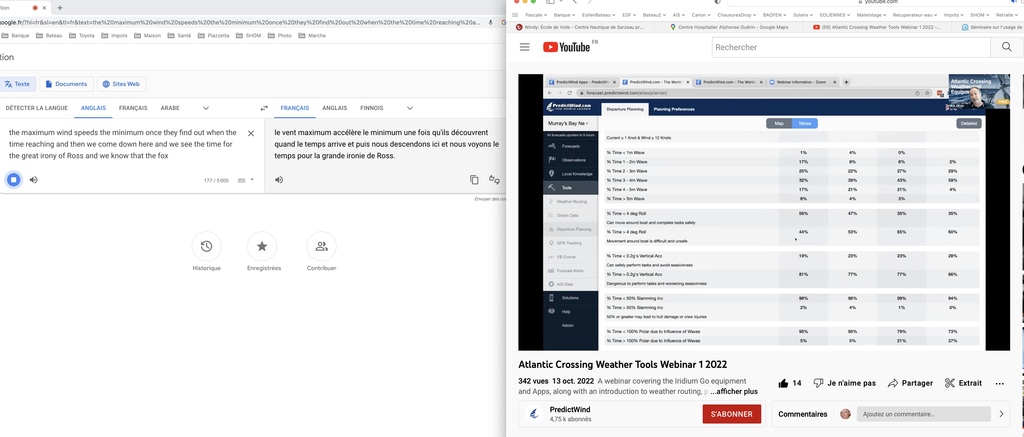Clear the source text with the X
The height and width of the screenshot is (437, 1024).
(x=251, y=133)
